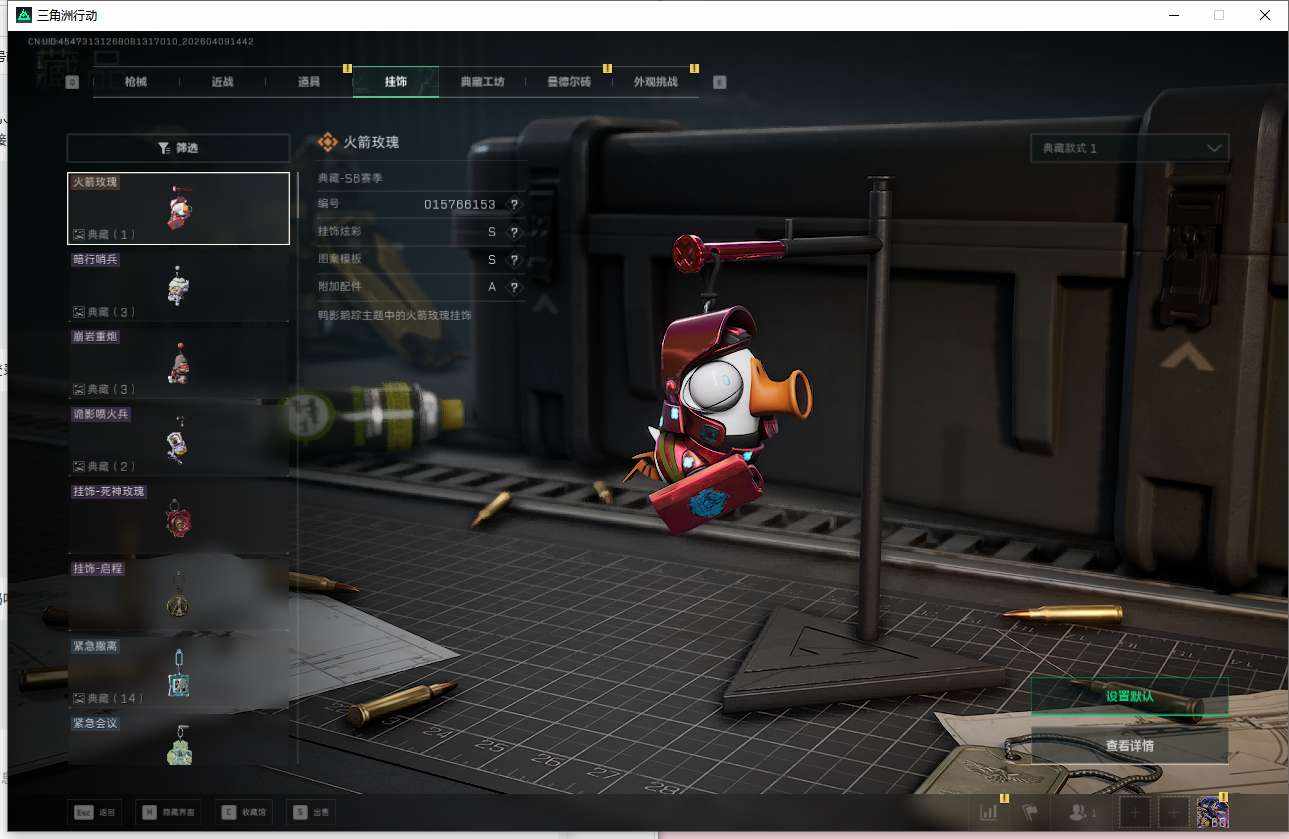This screenshot has height=839, width=1289.
Task: Pick the 诡影喷火兵 charm item
Action: click(178, 440)
